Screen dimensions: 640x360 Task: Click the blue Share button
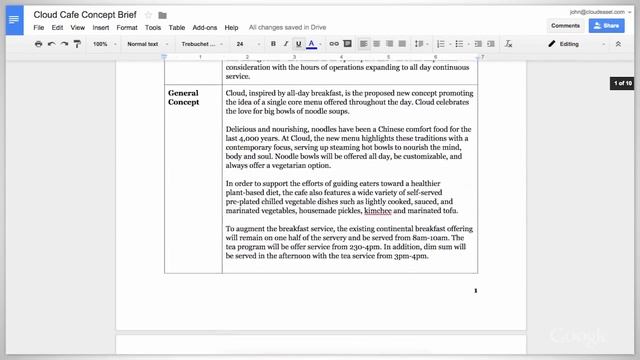click(x=607, y=25)
